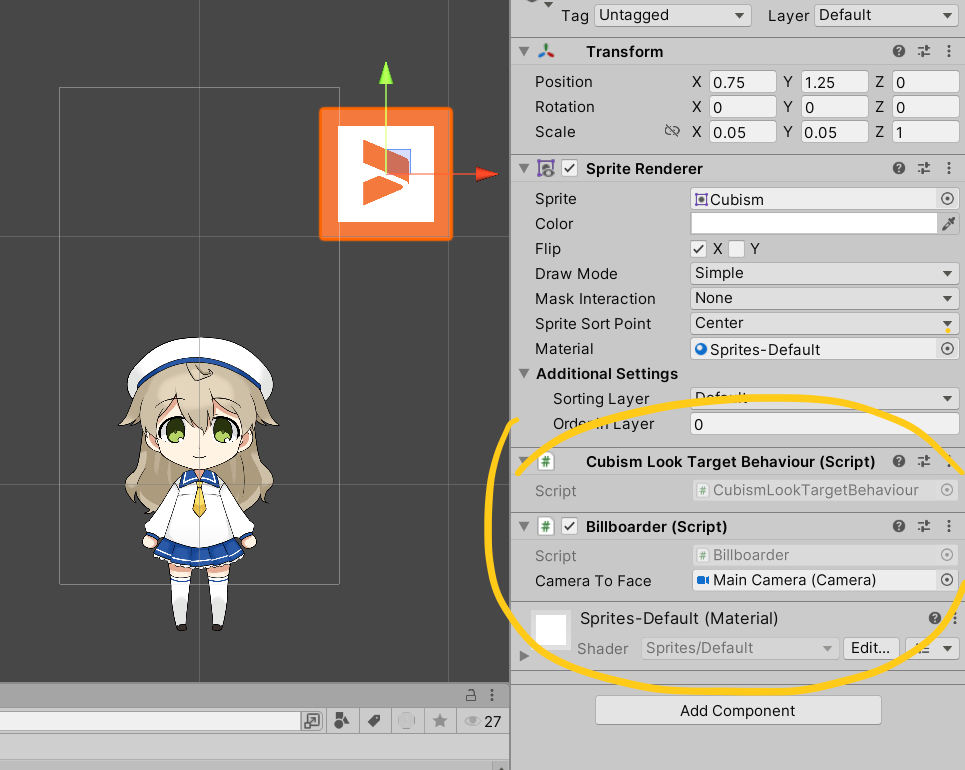Click the Add Component button
The width and height of the screenshot is (965, 770).
(x=738, y=710)
